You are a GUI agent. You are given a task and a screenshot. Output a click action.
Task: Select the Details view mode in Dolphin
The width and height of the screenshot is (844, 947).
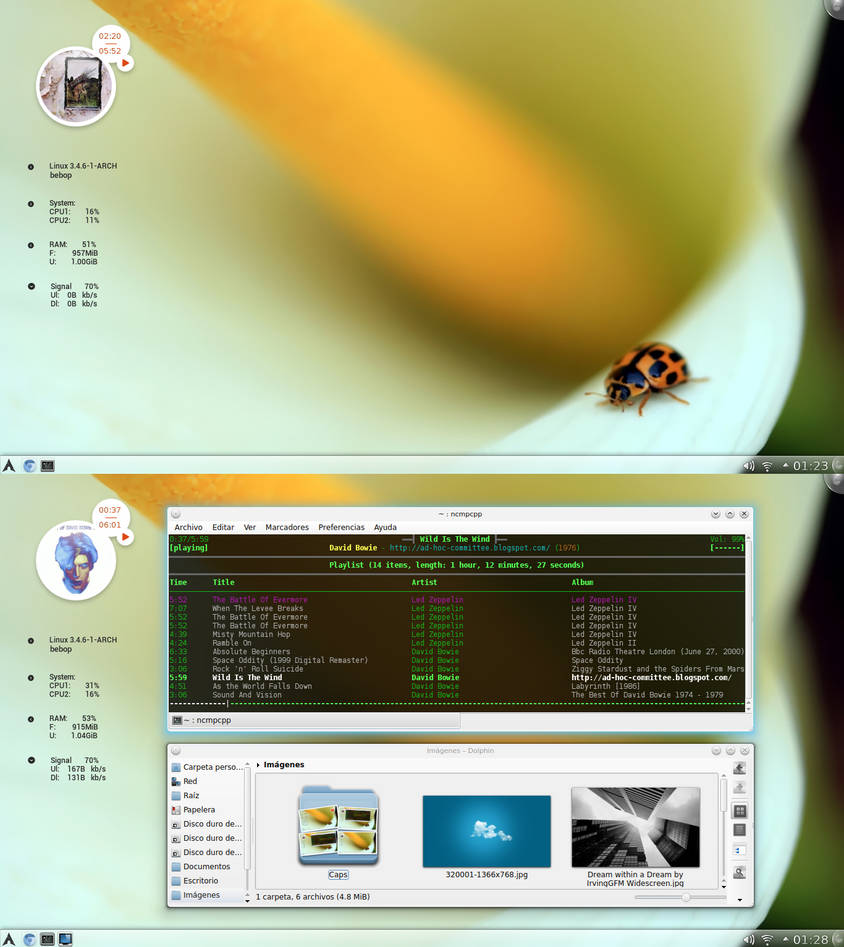[740, 829]
